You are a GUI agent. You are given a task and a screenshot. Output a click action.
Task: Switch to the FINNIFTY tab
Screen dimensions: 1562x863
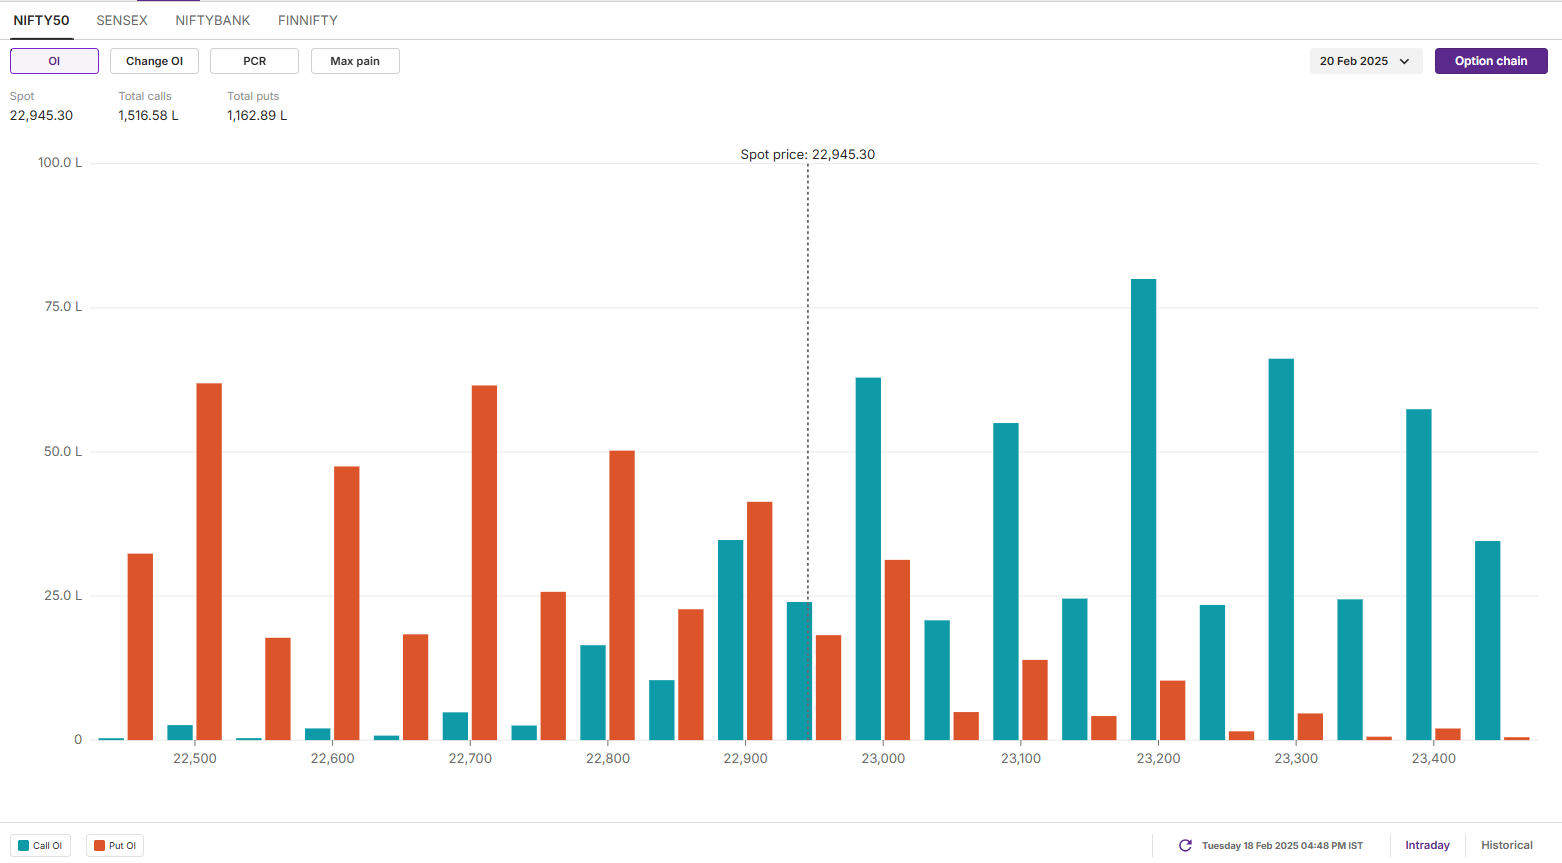[308, 20]
